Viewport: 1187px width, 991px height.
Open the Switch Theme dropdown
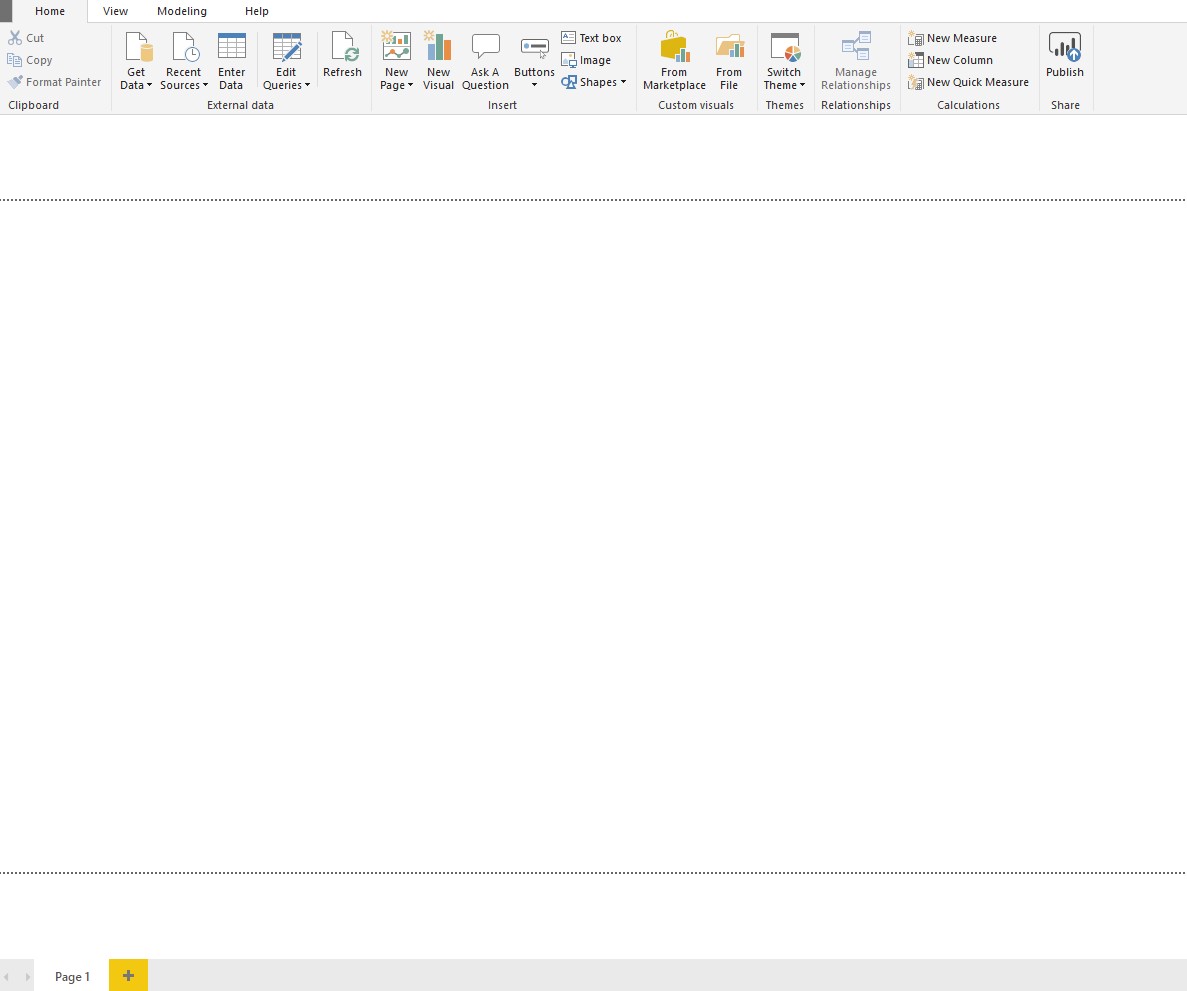(784, 61)
